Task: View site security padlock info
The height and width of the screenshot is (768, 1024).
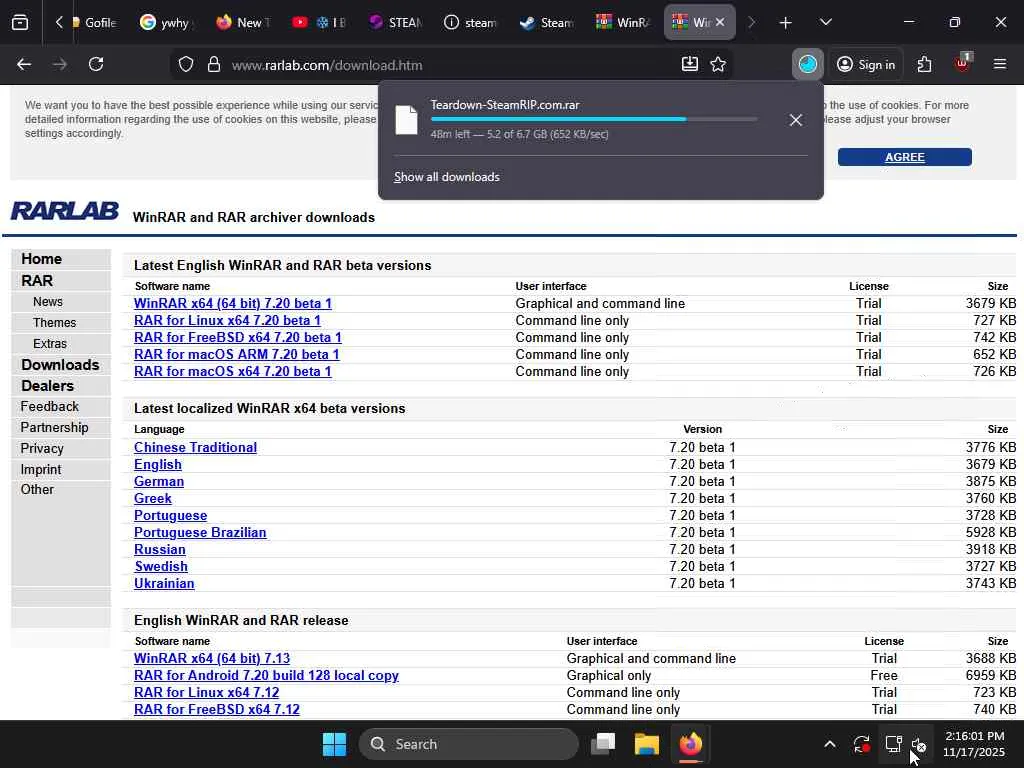Action: coord(214,65)
